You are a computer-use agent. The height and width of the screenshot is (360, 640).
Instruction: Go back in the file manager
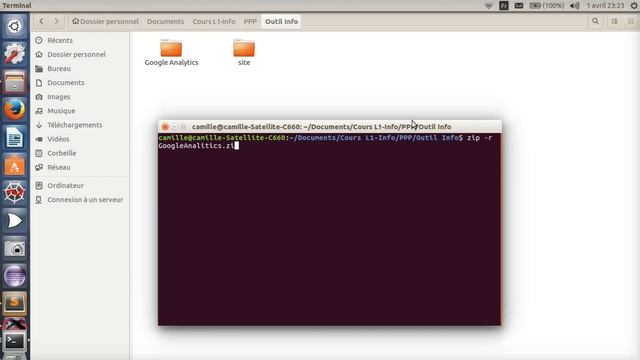pos(41,21)
